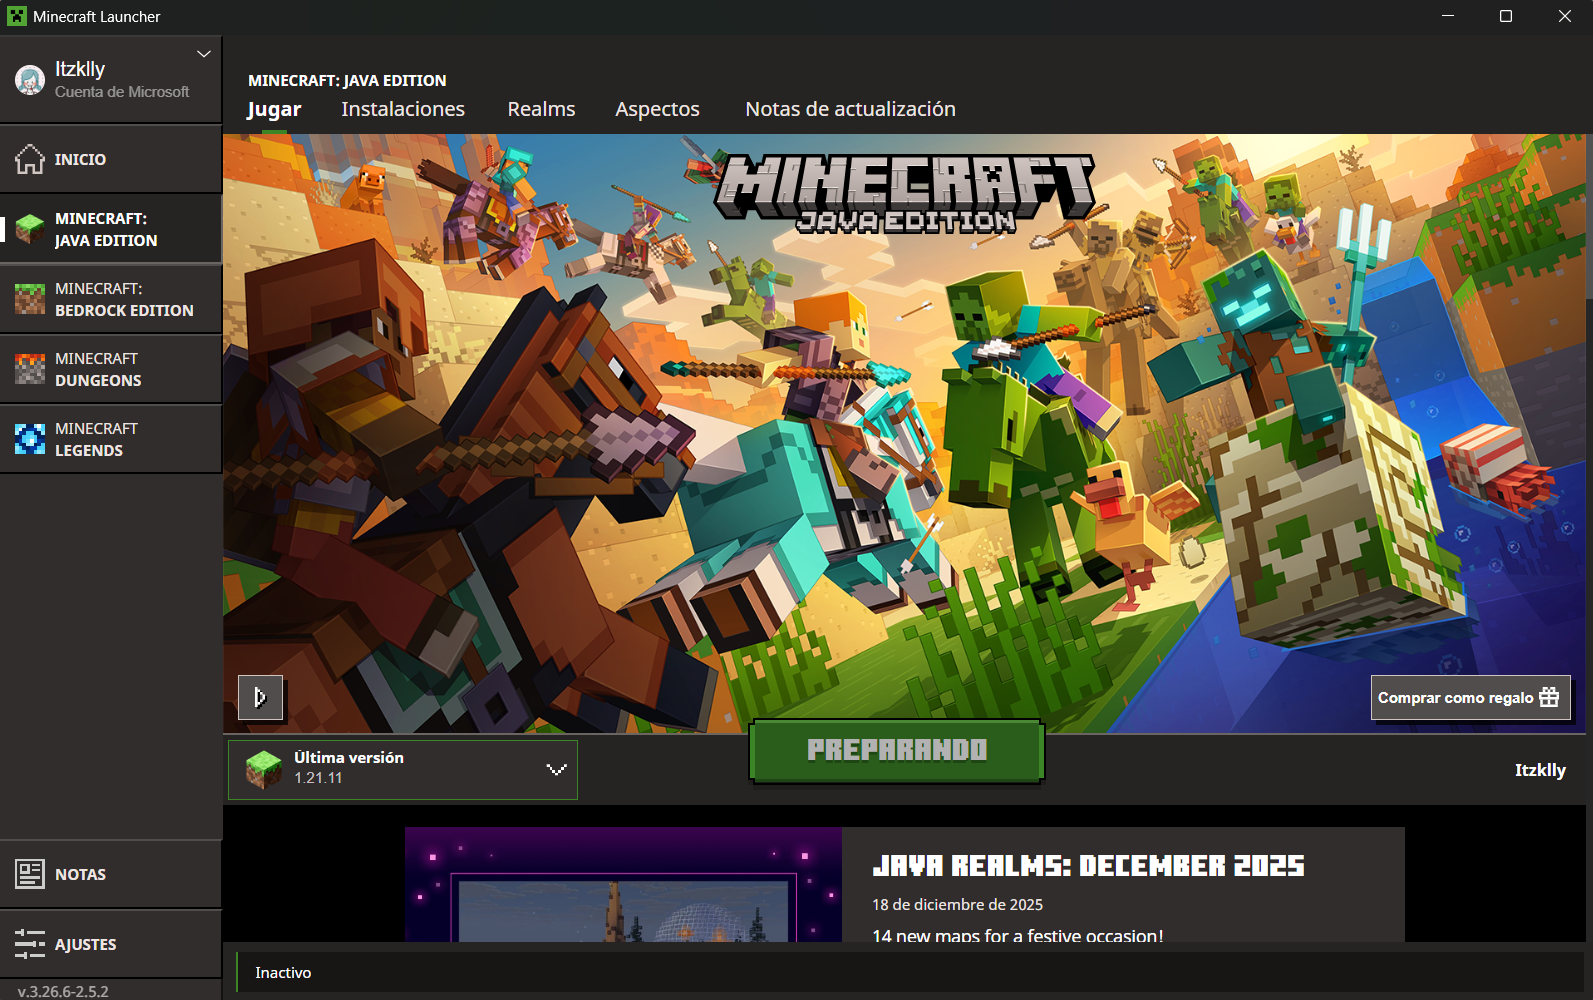Open the Notas newspaper icon
Image resolution: width=1593 pixels, height=1000 pixels.
coord(30,874)
